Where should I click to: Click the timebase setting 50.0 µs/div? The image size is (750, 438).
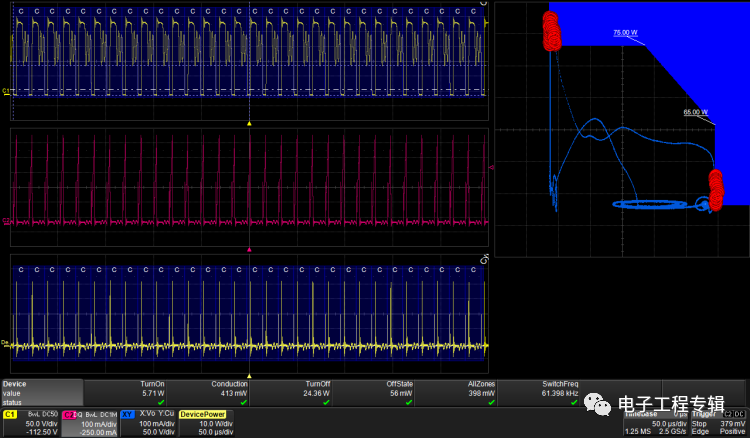(669, 424)
